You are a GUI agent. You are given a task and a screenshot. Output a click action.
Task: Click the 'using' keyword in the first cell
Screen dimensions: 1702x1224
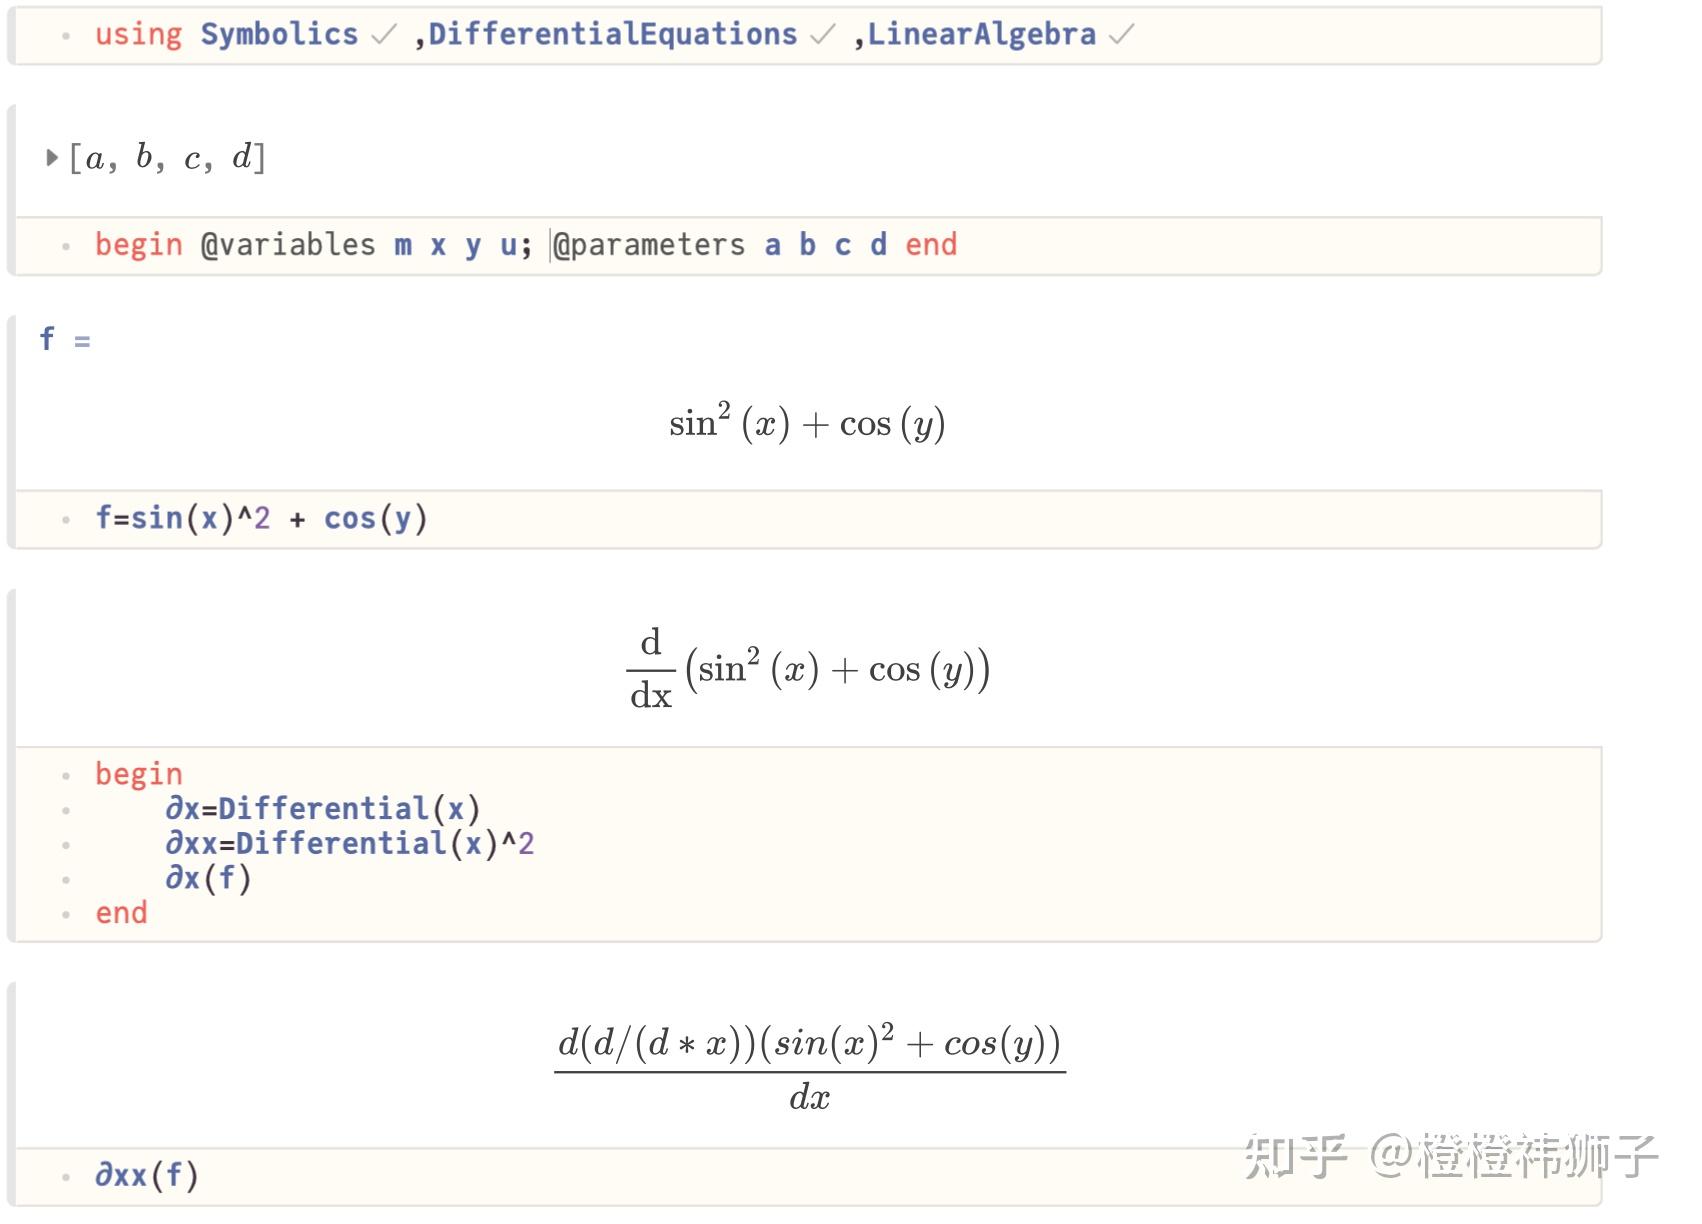click(138, 35)
